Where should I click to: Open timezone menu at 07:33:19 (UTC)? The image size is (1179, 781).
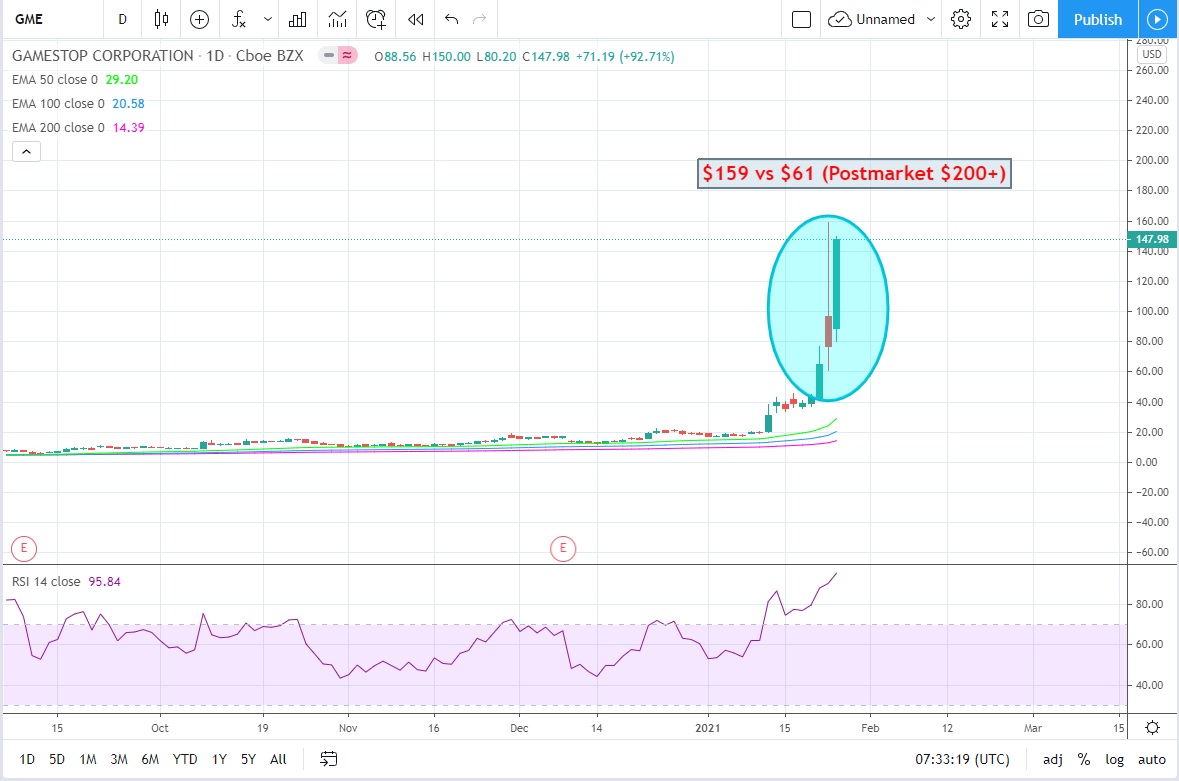point(962,759)
